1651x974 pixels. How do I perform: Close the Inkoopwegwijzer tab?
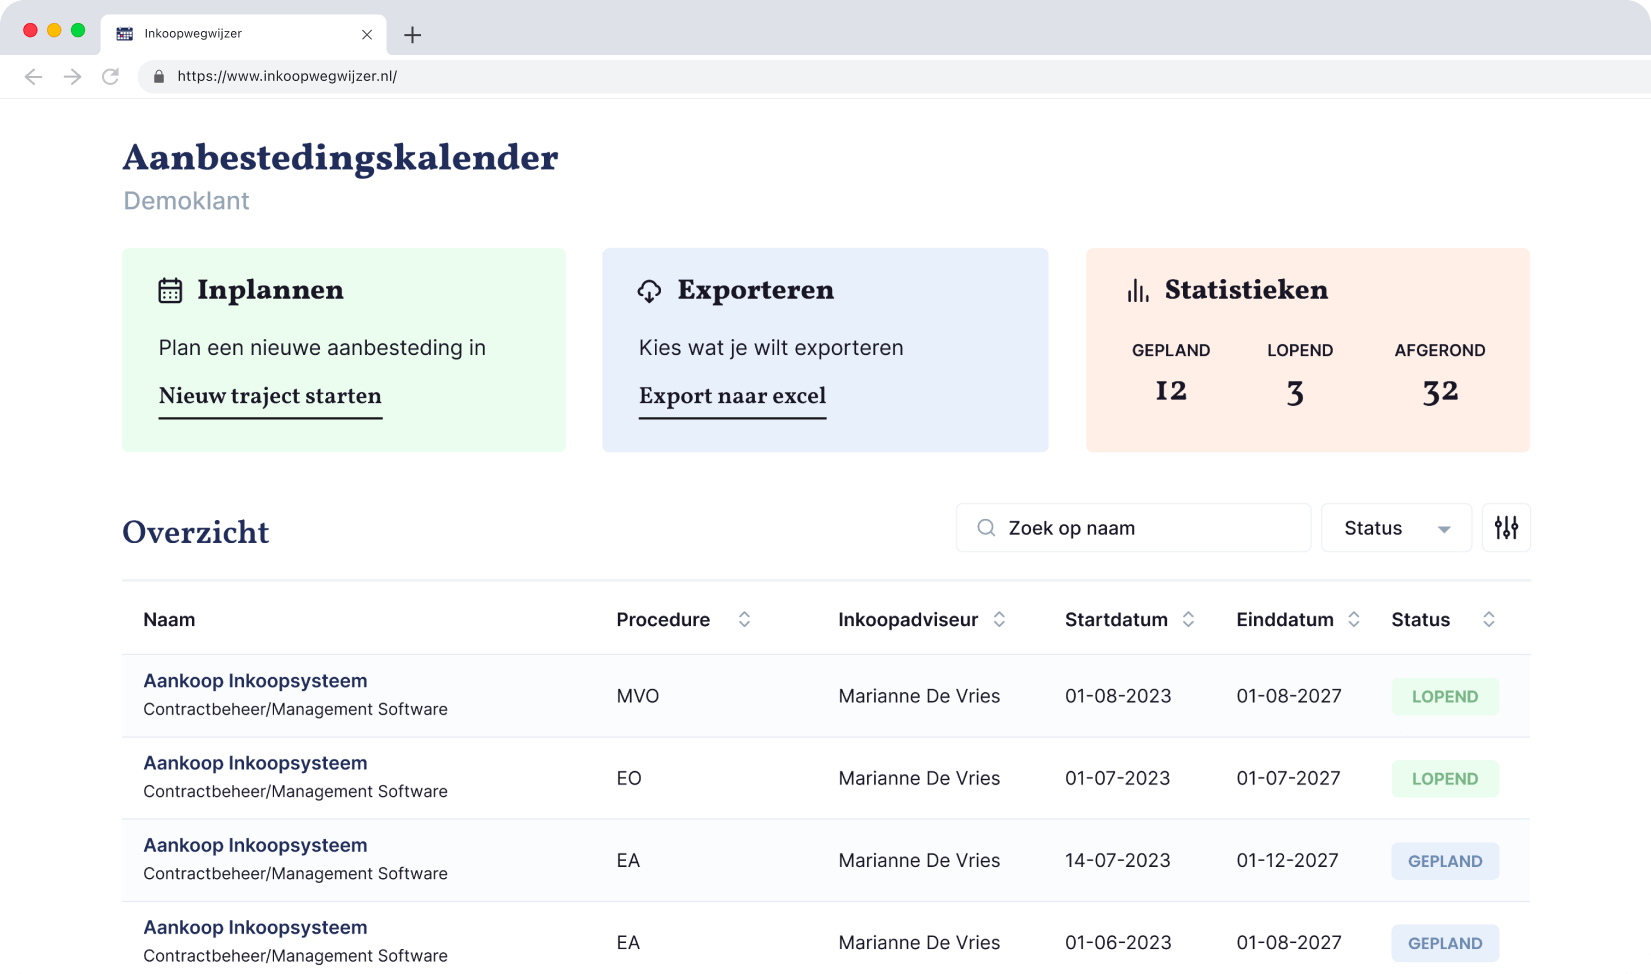pyautogui.click(x=367, y=34)
